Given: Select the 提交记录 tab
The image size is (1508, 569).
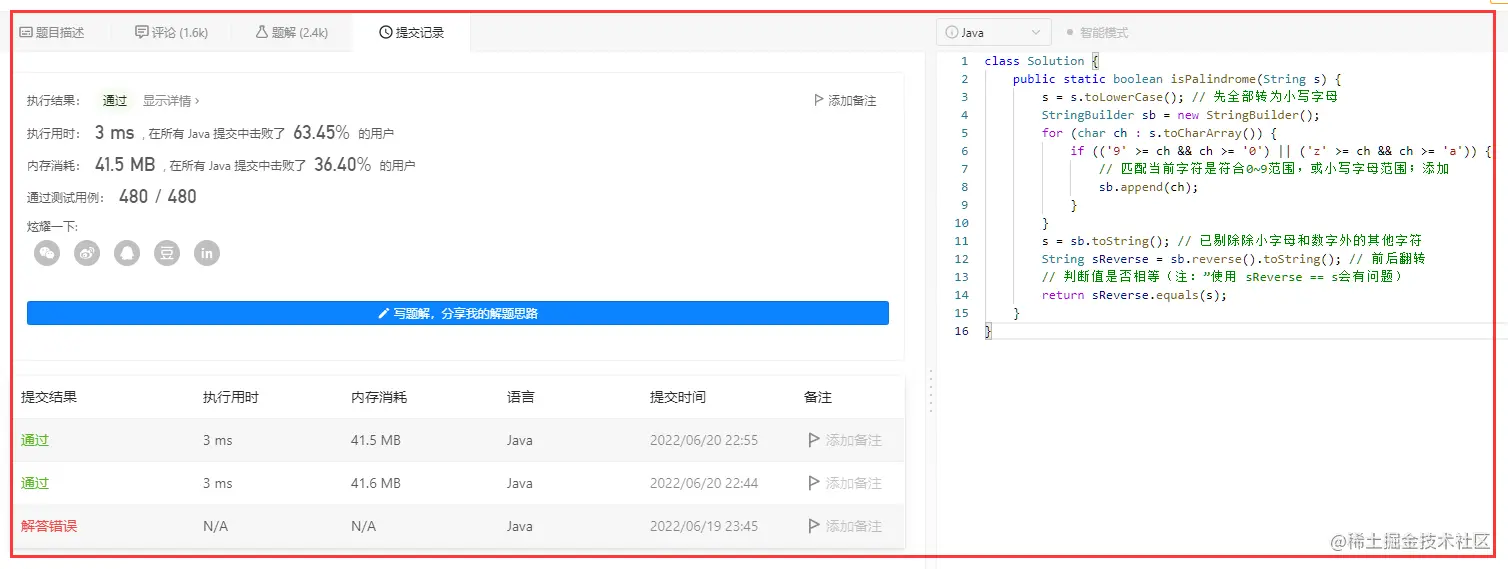Looking at the screenshot, I should pyautogui.click(x=411, y=32).
